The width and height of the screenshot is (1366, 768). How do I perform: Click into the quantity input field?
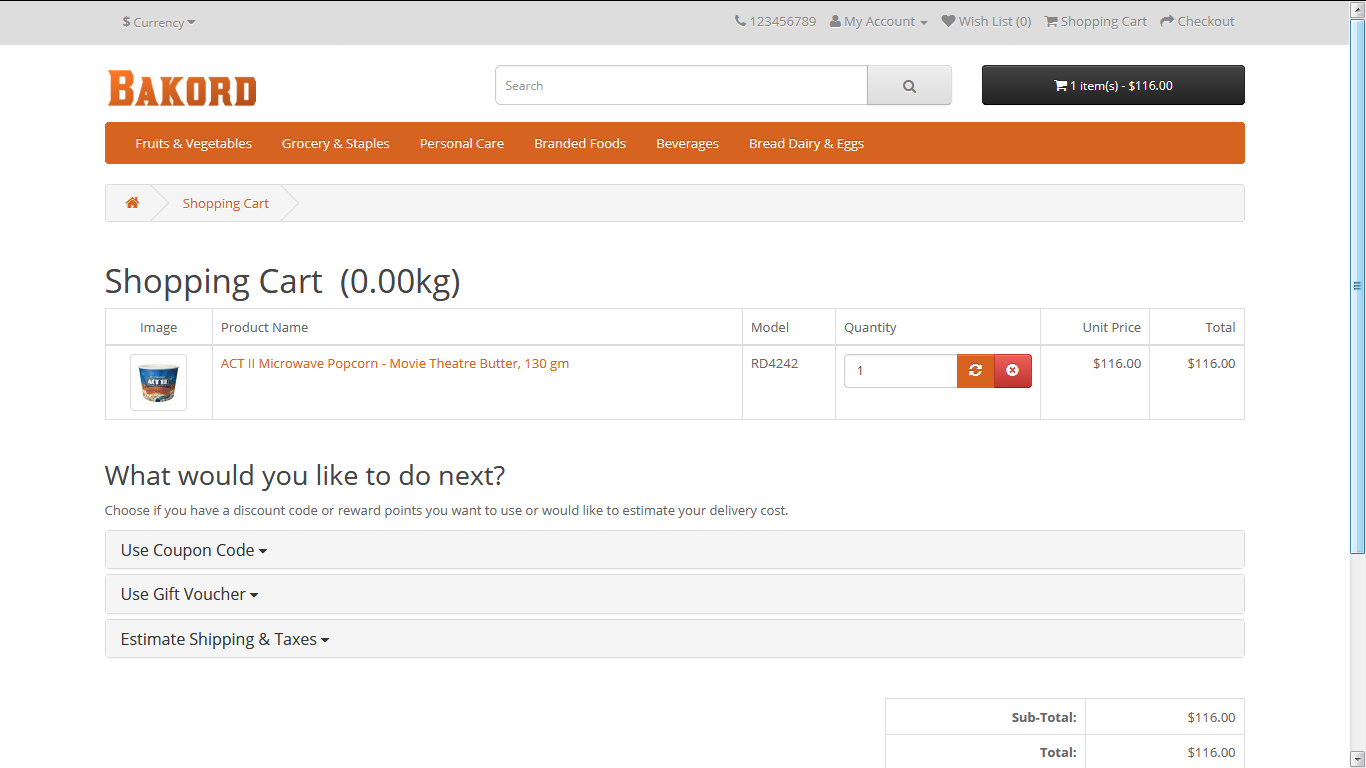[x=900, y=371]
